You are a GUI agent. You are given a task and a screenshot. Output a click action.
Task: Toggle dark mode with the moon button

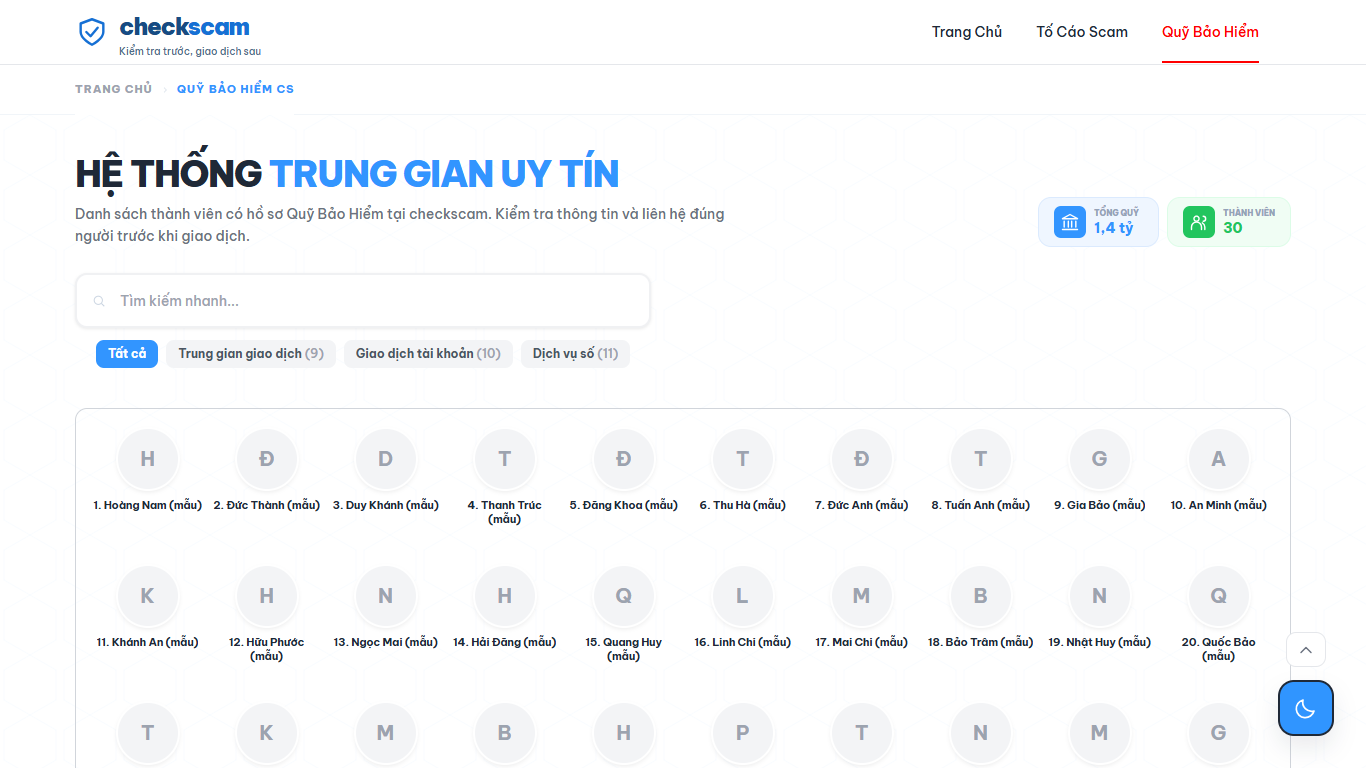1306,708
